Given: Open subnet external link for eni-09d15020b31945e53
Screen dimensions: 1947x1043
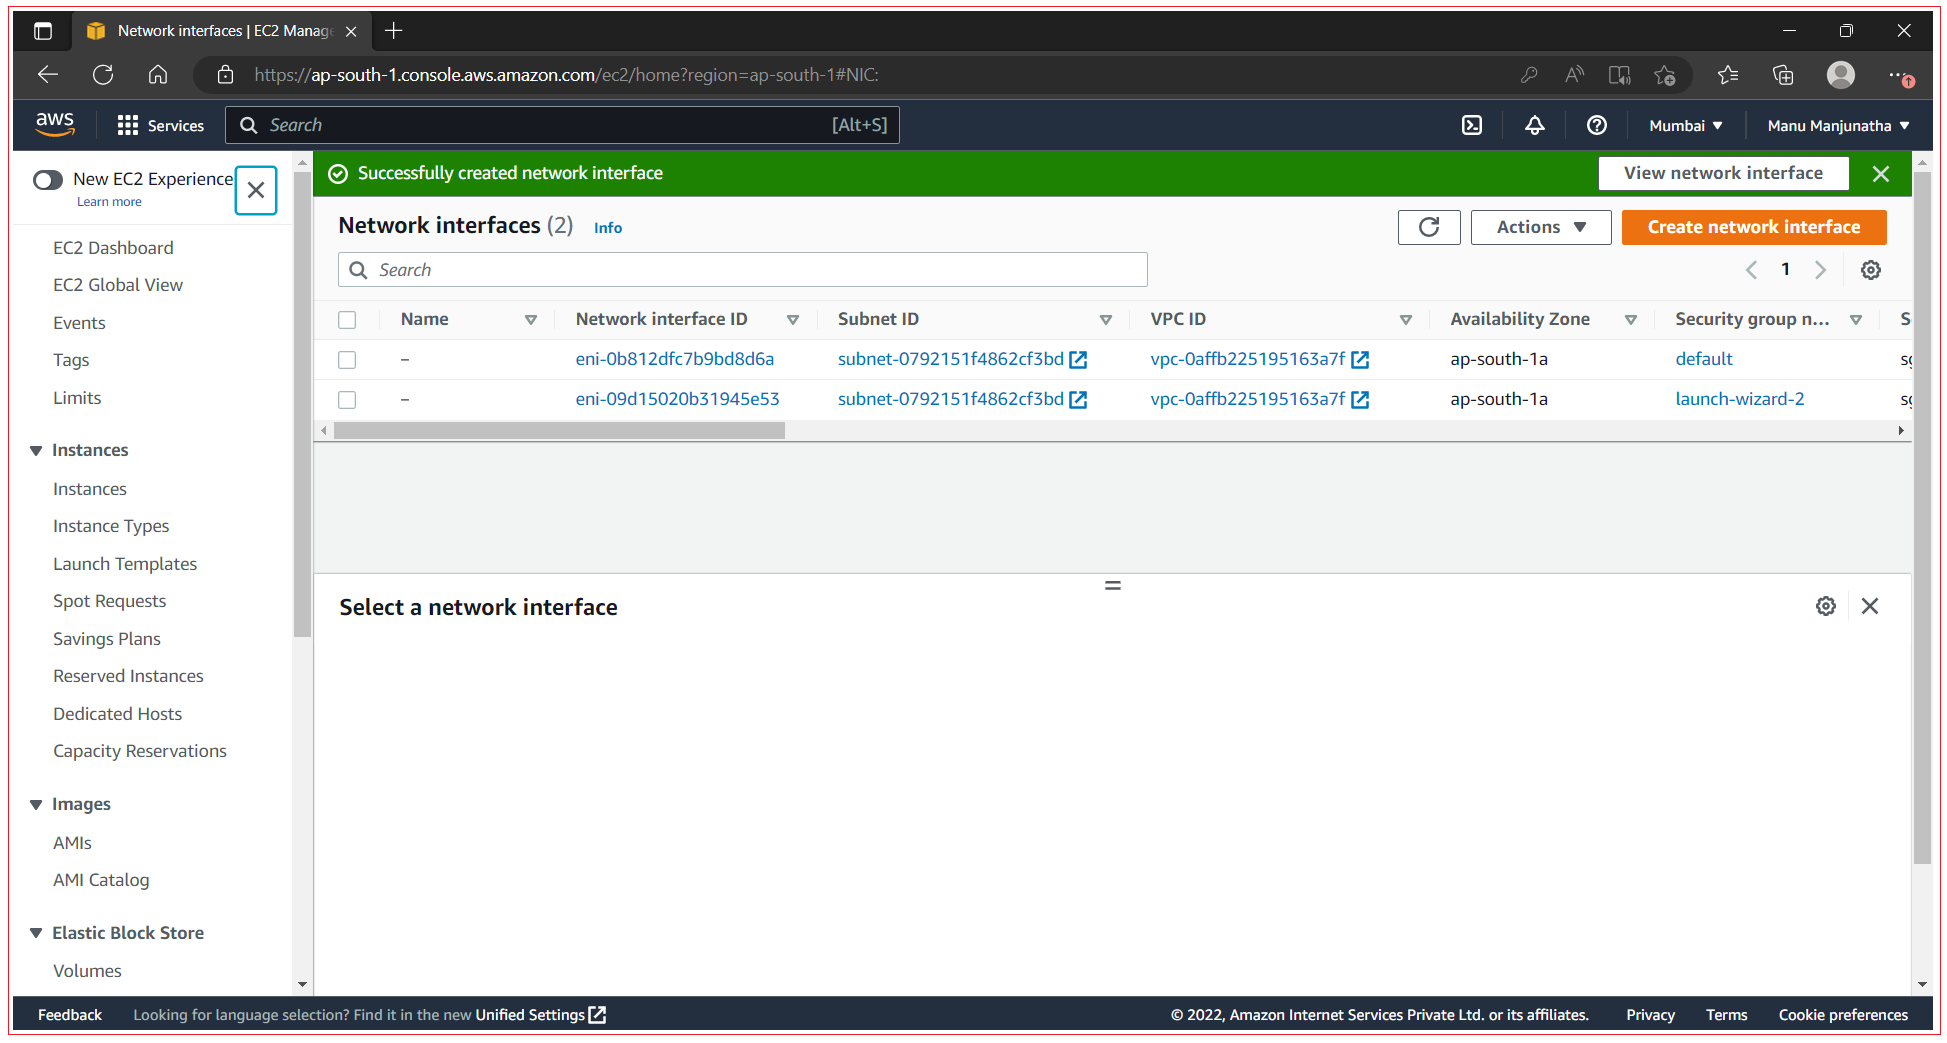Looking at the screenshot, I should pyautogui.click(x=1078, y=400).
